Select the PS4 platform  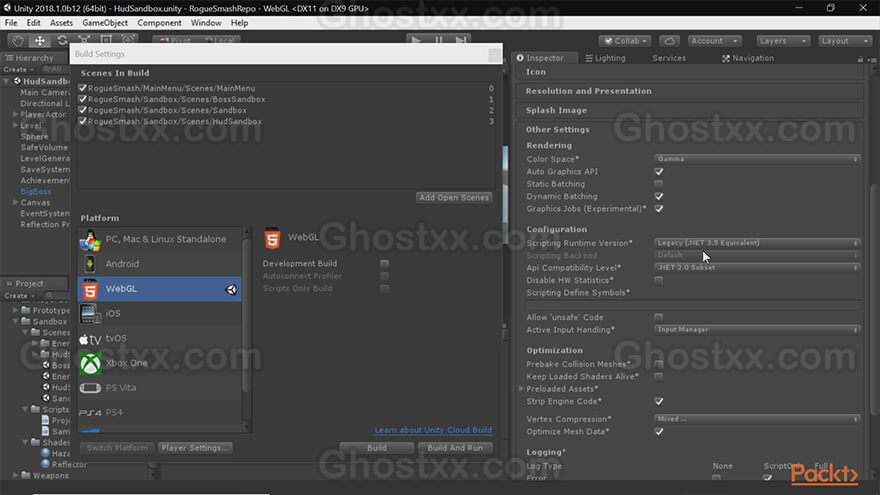159,412
